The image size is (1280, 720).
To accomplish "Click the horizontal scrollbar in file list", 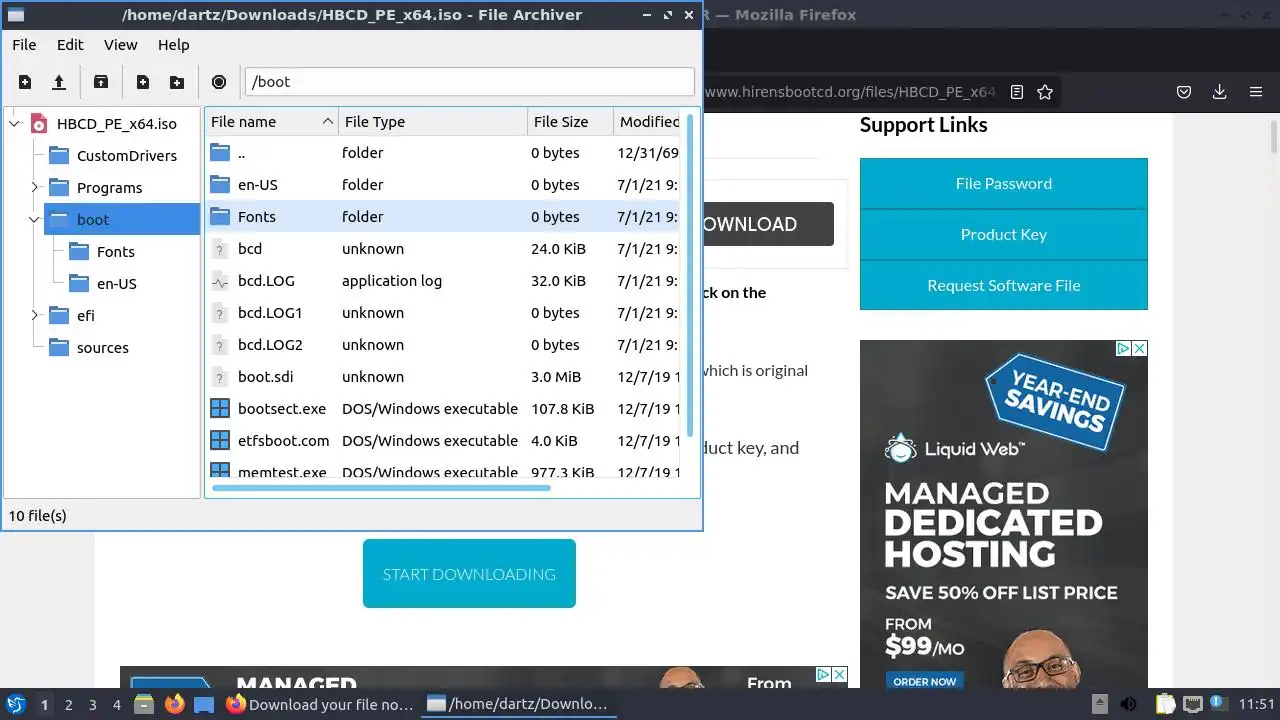I will (x=381, y=488).
